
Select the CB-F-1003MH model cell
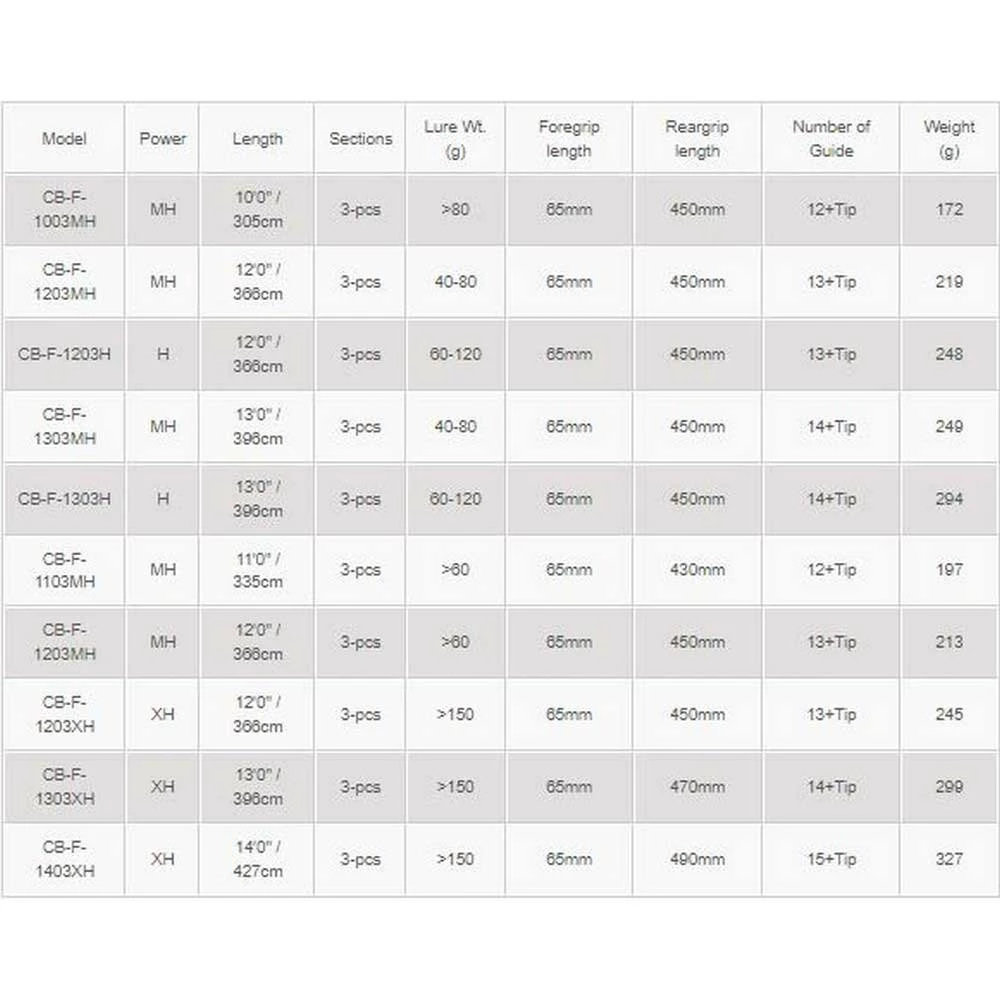[x=64, y=210]
